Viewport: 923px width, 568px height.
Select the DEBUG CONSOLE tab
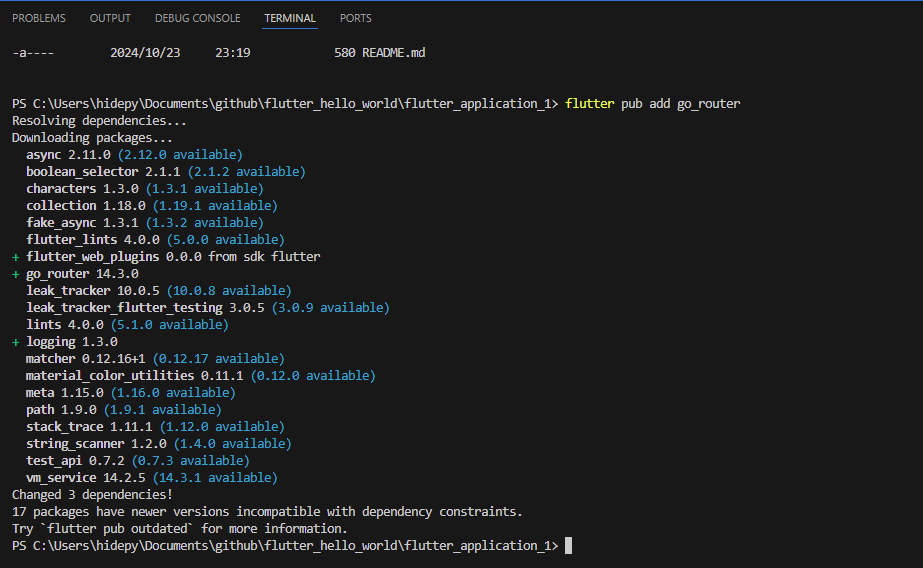pyautogui.click(x=197, y=18)
